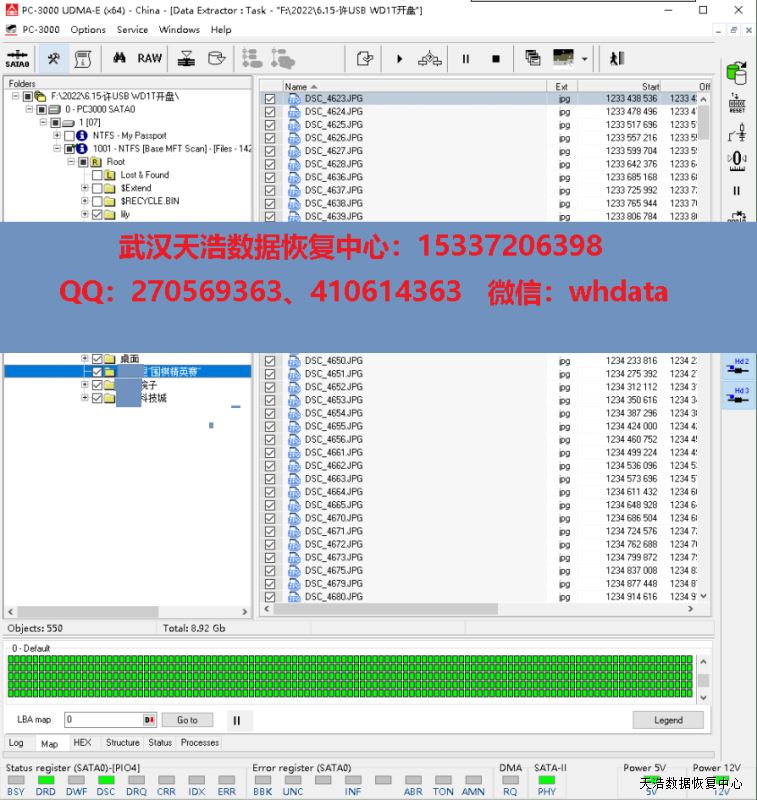Click the stop square toolbar icon
This screenshot has height=800, width=757.
click(495, 59)
